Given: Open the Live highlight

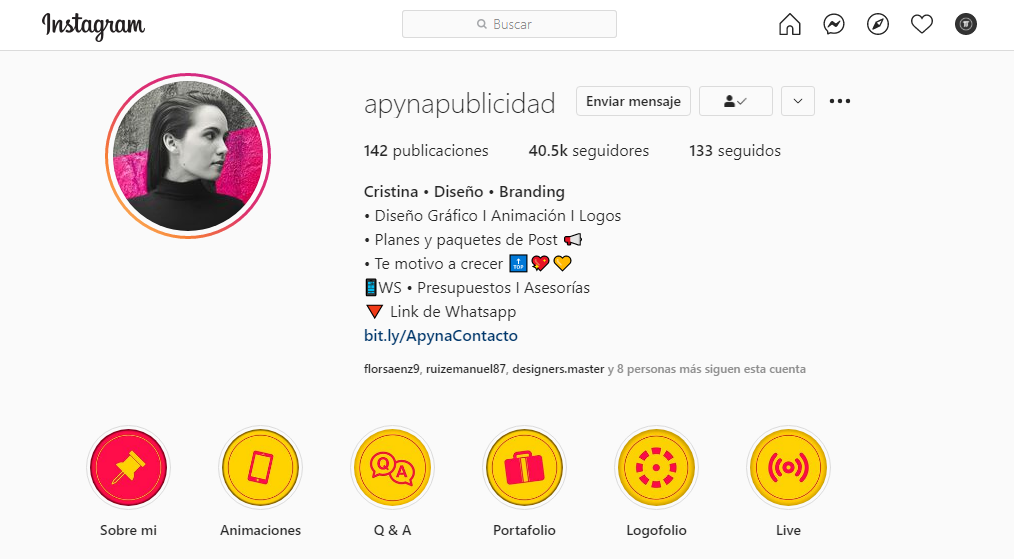Looking at the screenshot, I should tap(788, 467).
